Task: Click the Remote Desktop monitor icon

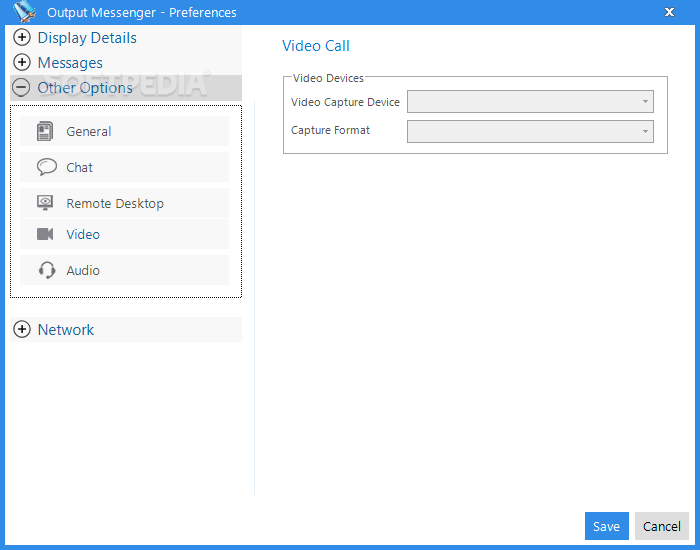Action: click(x=45, y=203)
